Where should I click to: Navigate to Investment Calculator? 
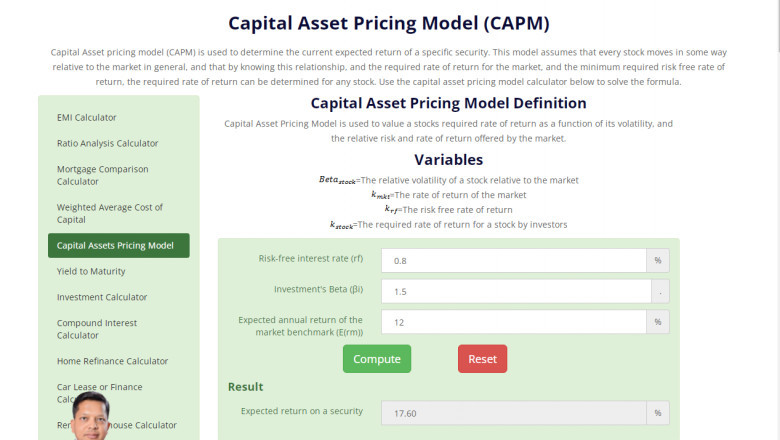[x=102, y=297]
